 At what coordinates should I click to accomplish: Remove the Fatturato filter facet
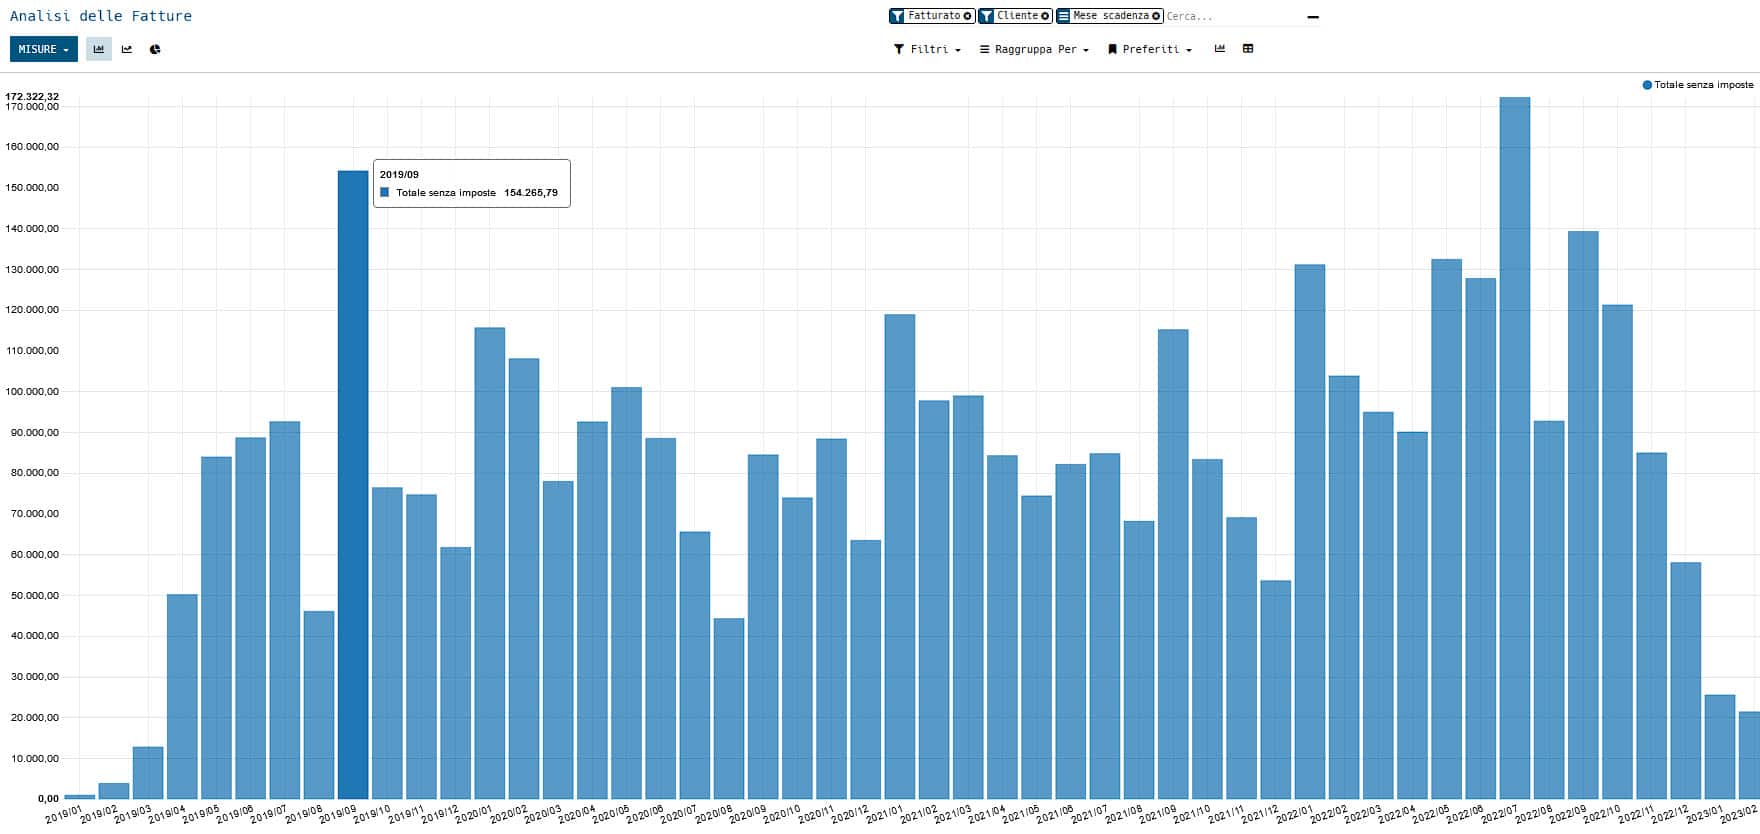coord(968,16)
